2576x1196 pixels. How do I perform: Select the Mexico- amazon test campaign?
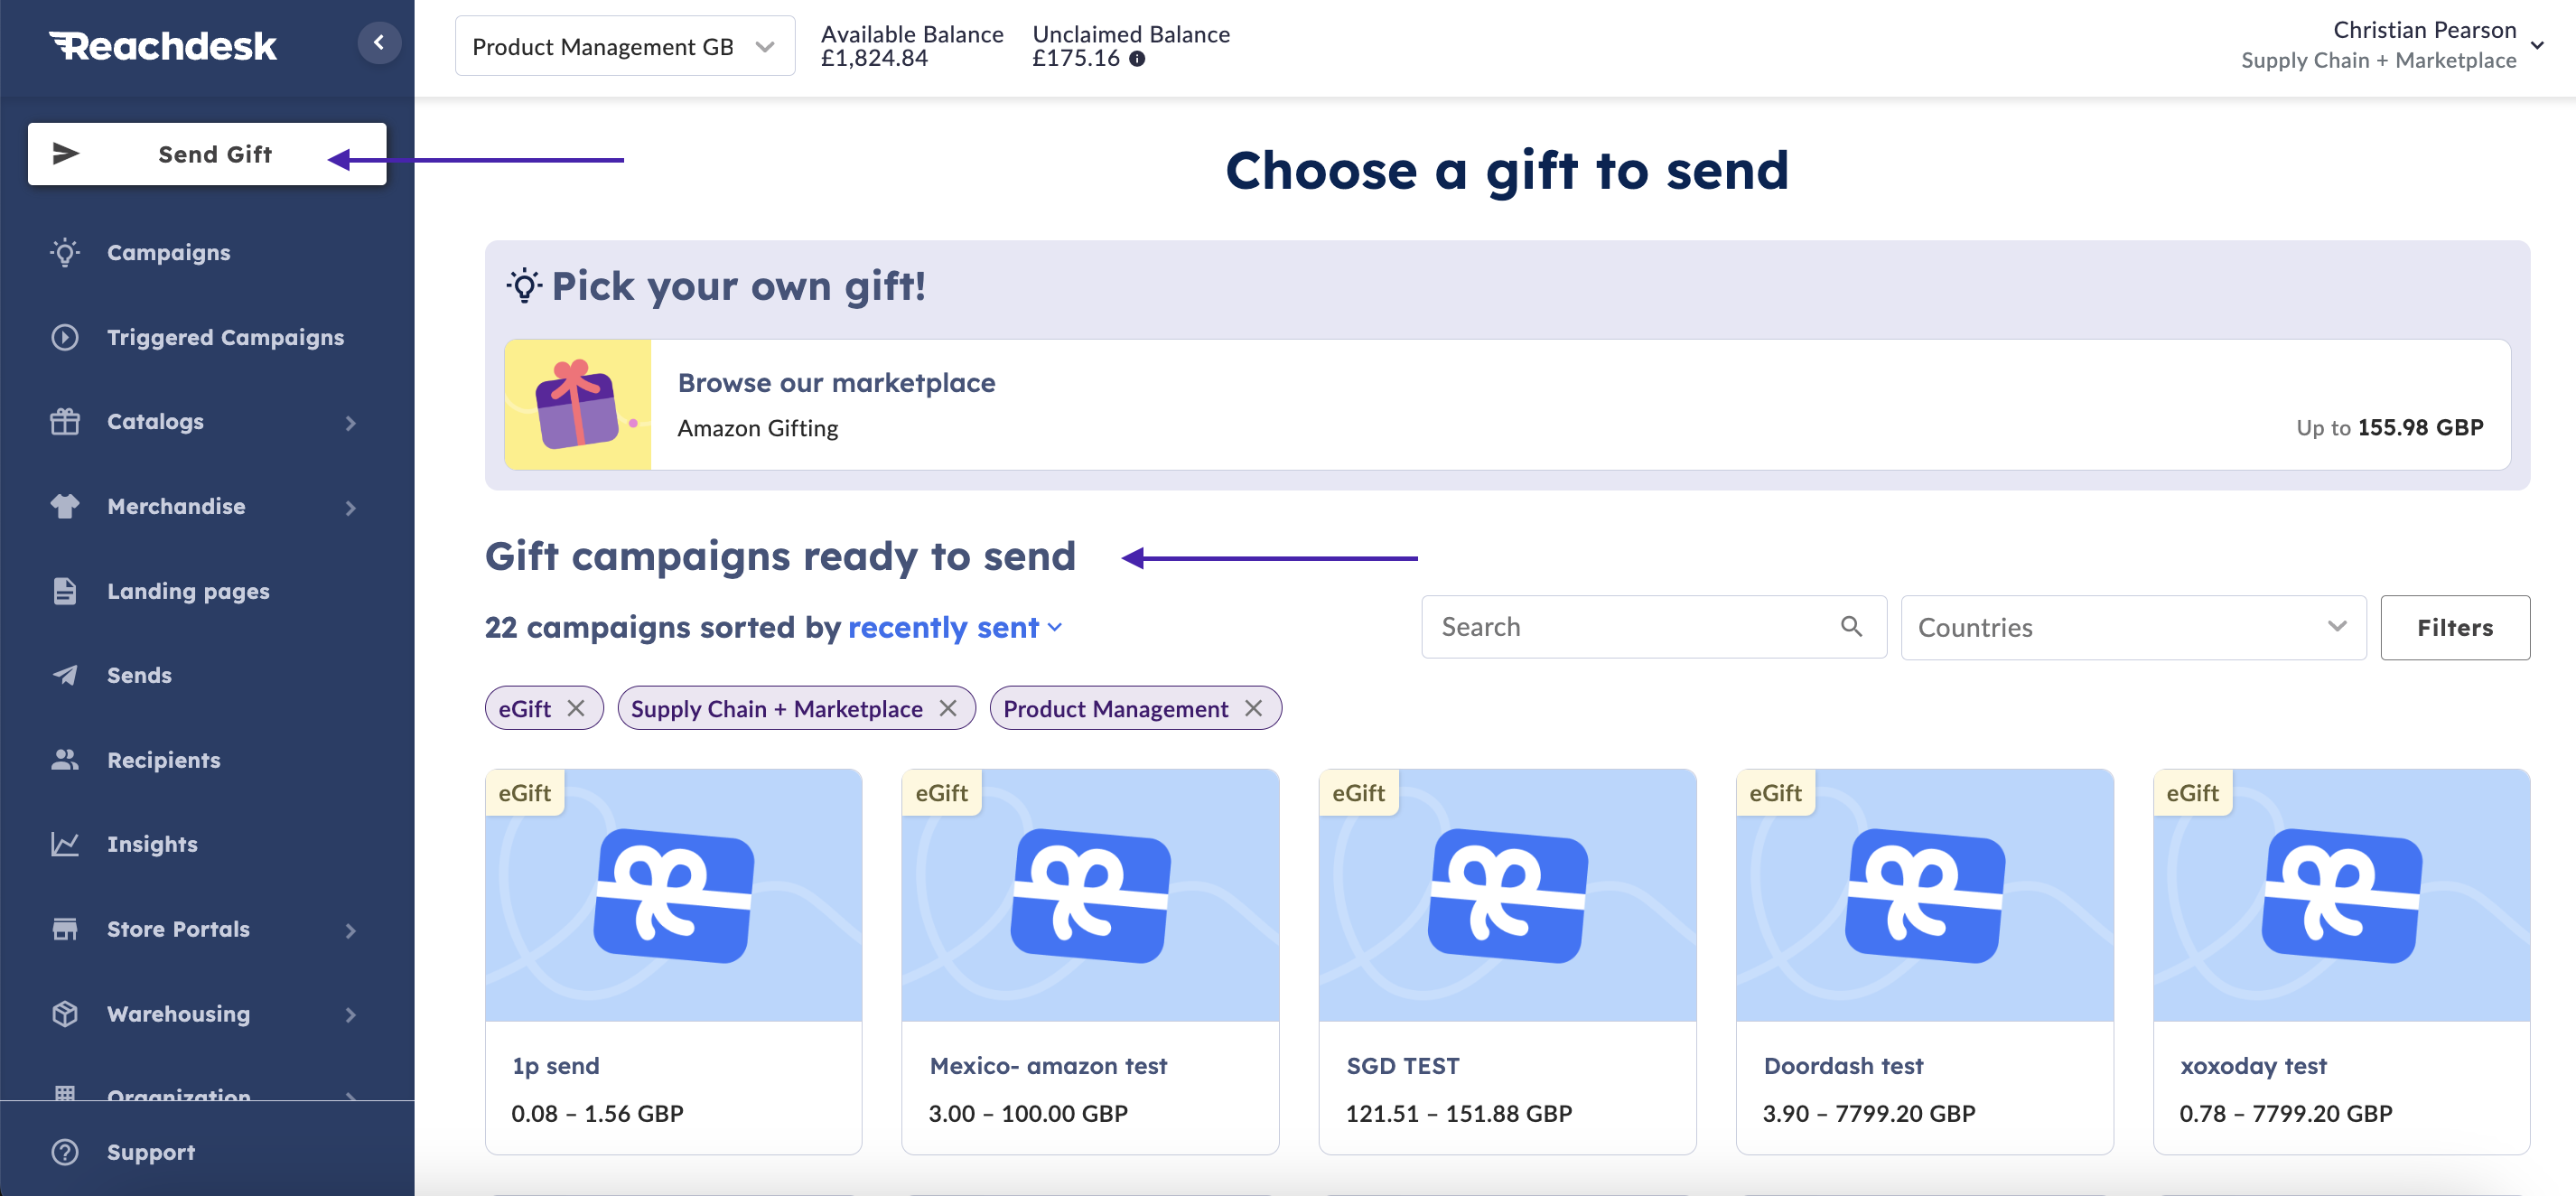coord(1090,961)
